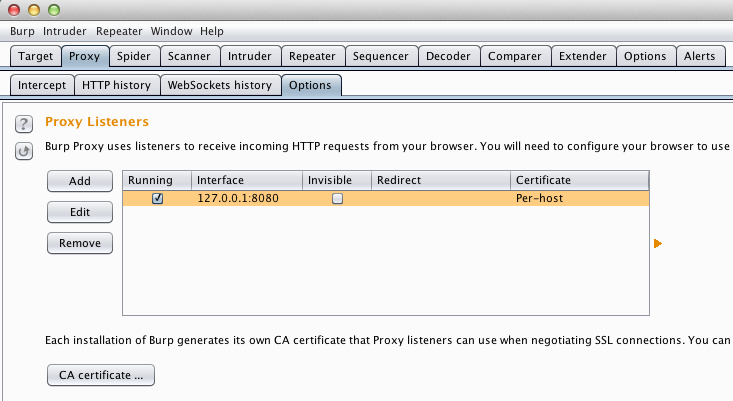Viewport: 733px width, 401px height.
Task: Select the Repeater tool tab
Action: [x=312, y=56]
